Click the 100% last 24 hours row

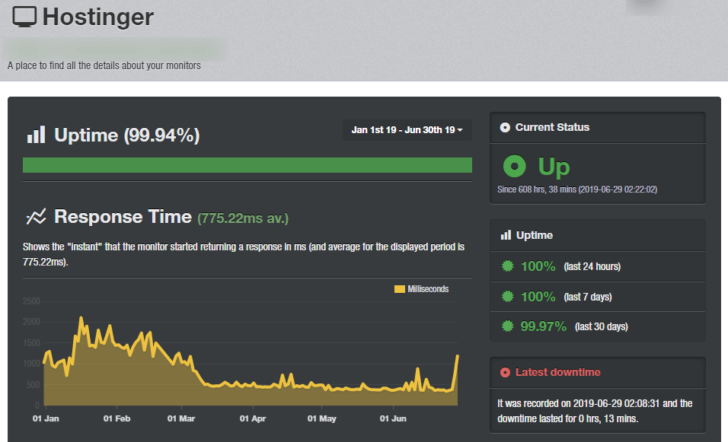(598, 266)
